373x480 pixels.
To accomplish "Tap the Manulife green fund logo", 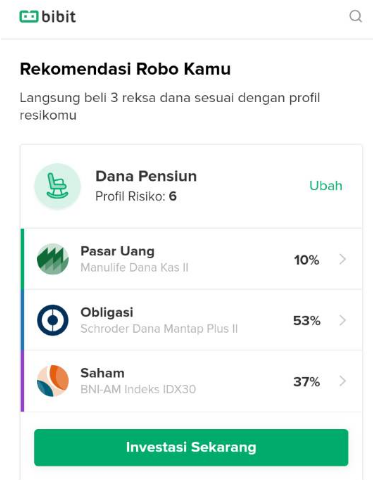I will (53, 259).
